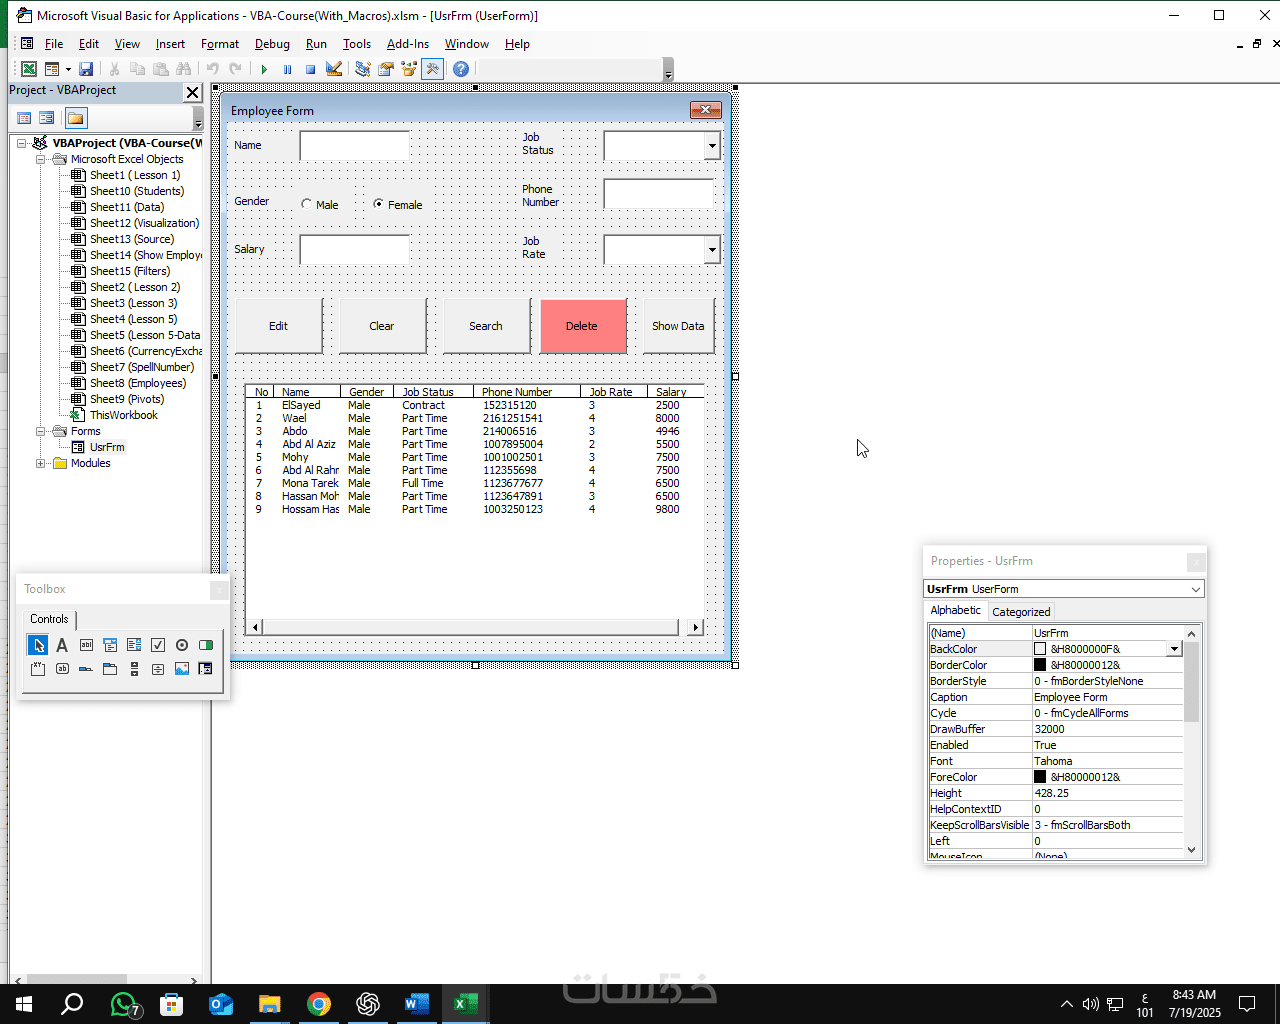
Task: Collapse the Forms folder in project tree
Action: [x=41, y=431]
